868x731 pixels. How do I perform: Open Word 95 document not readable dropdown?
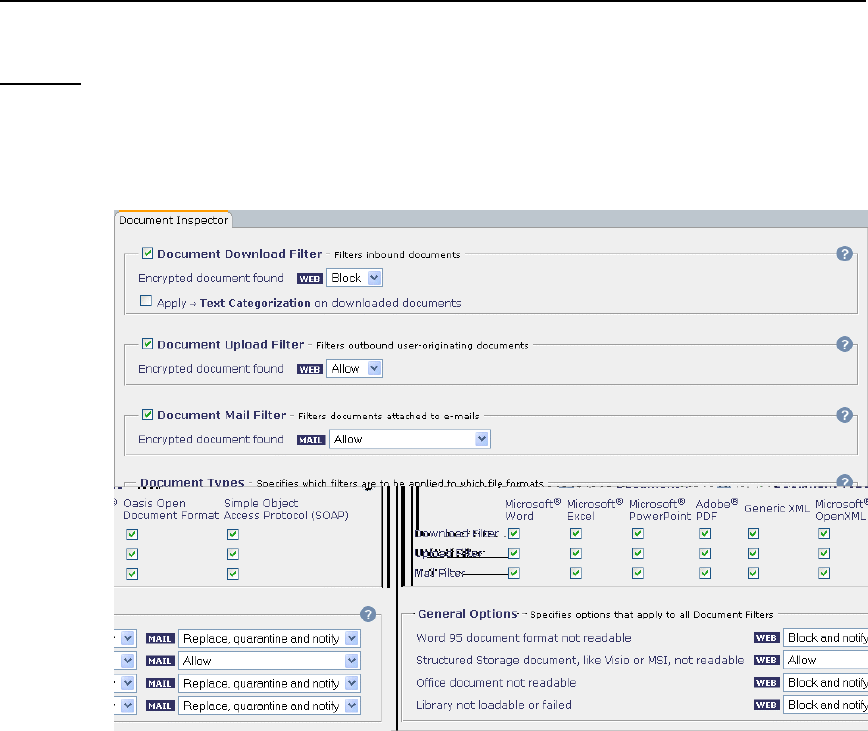[825, 638]
